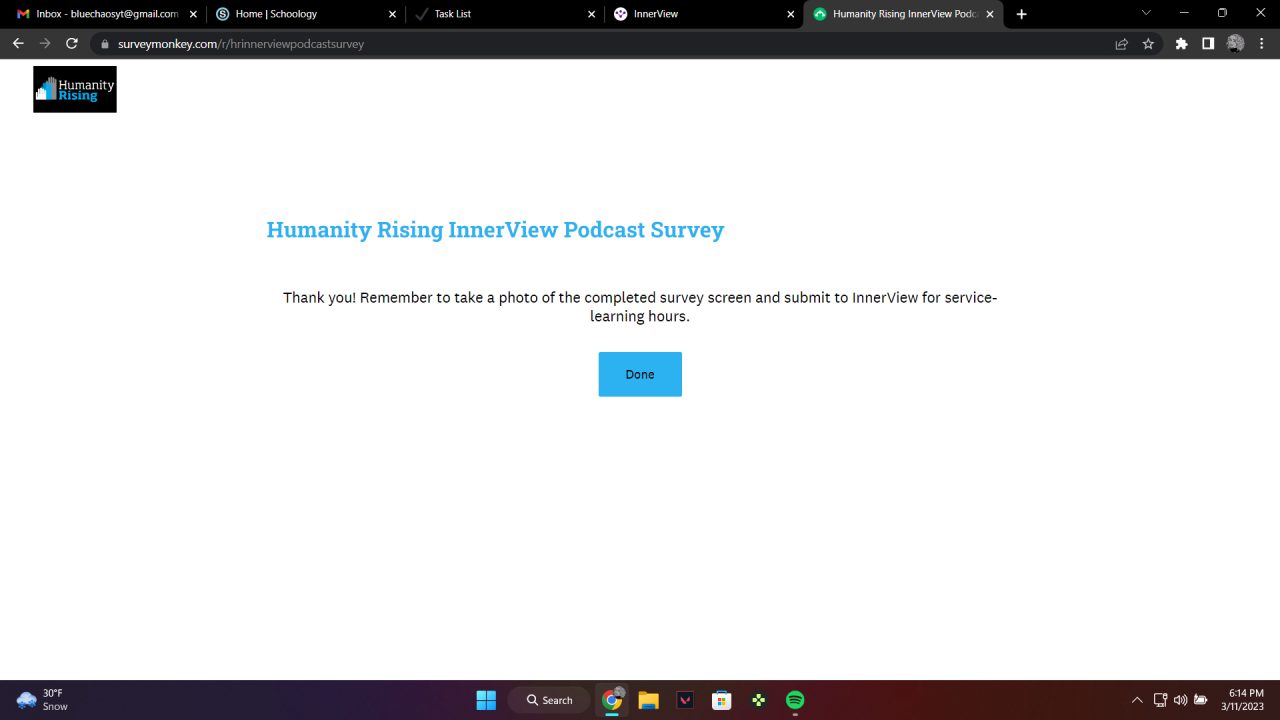1280x720 pixels.
Task: Open a new browser tab
Action: [x=1021, y=14]
